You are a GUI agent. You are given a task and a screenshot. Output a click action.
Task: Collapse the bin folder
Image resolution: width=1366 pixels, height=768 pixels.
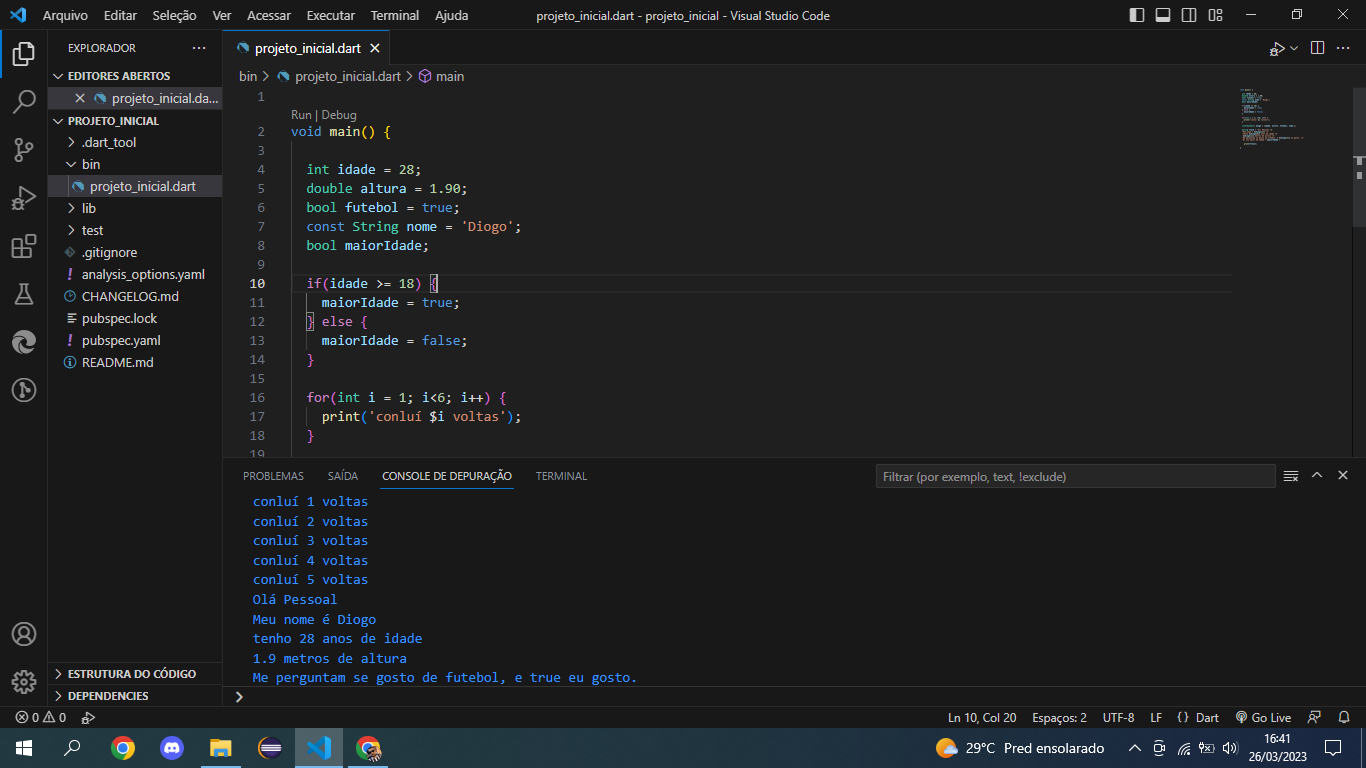[x=135, y=164]
